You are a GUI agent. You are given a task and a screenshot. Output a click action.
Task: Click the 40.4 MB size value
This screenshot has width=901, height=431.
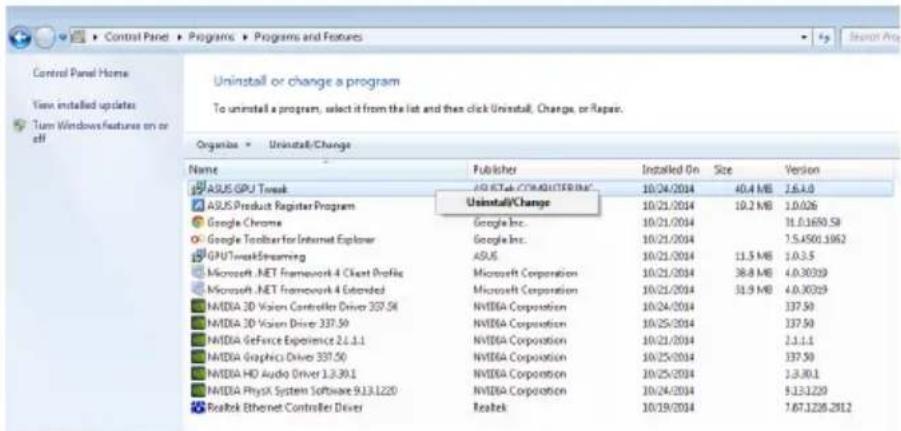pos(753,188)
